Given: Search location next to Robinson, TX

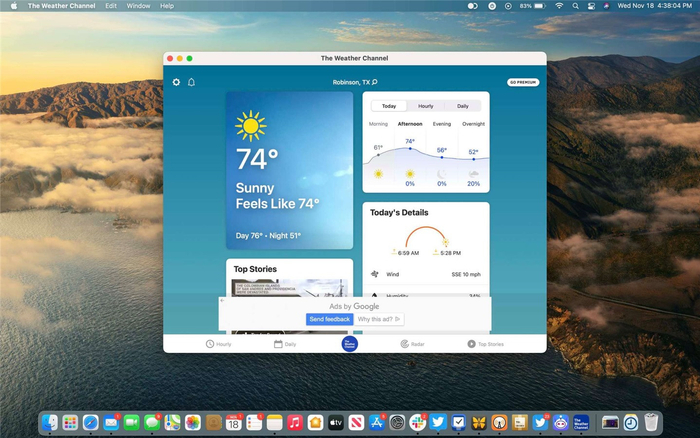Looking at the screenshot, I should coord(375,82).
